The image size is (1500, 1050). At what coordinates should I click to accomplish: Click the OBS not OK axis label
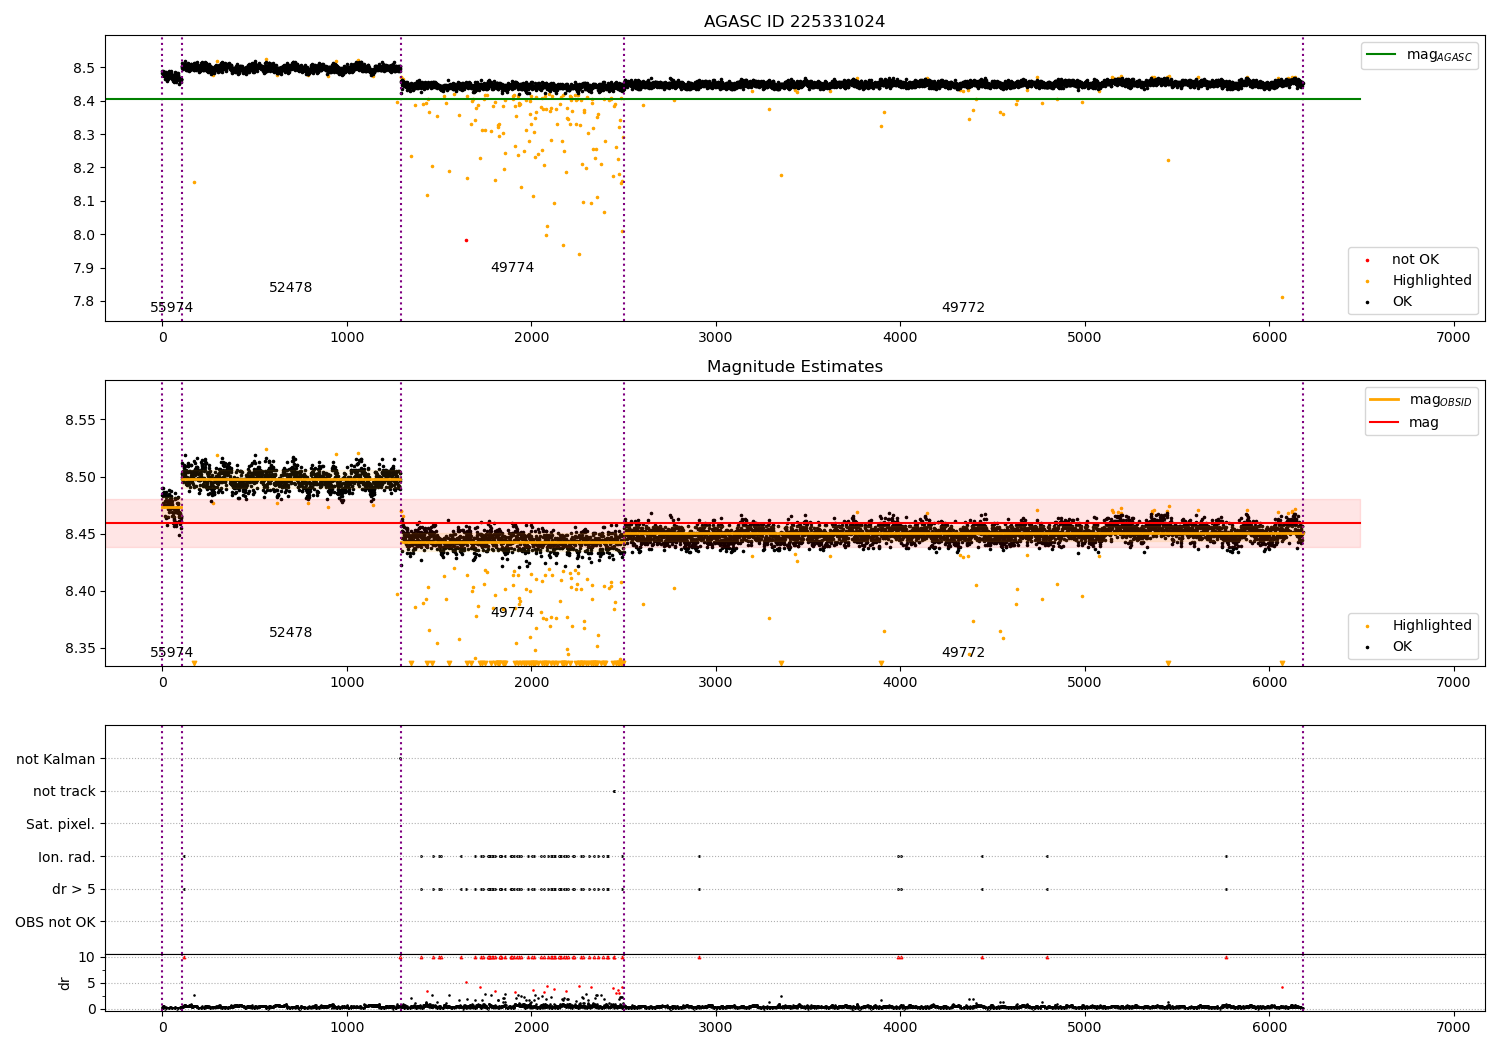click(x=56, y=922)
